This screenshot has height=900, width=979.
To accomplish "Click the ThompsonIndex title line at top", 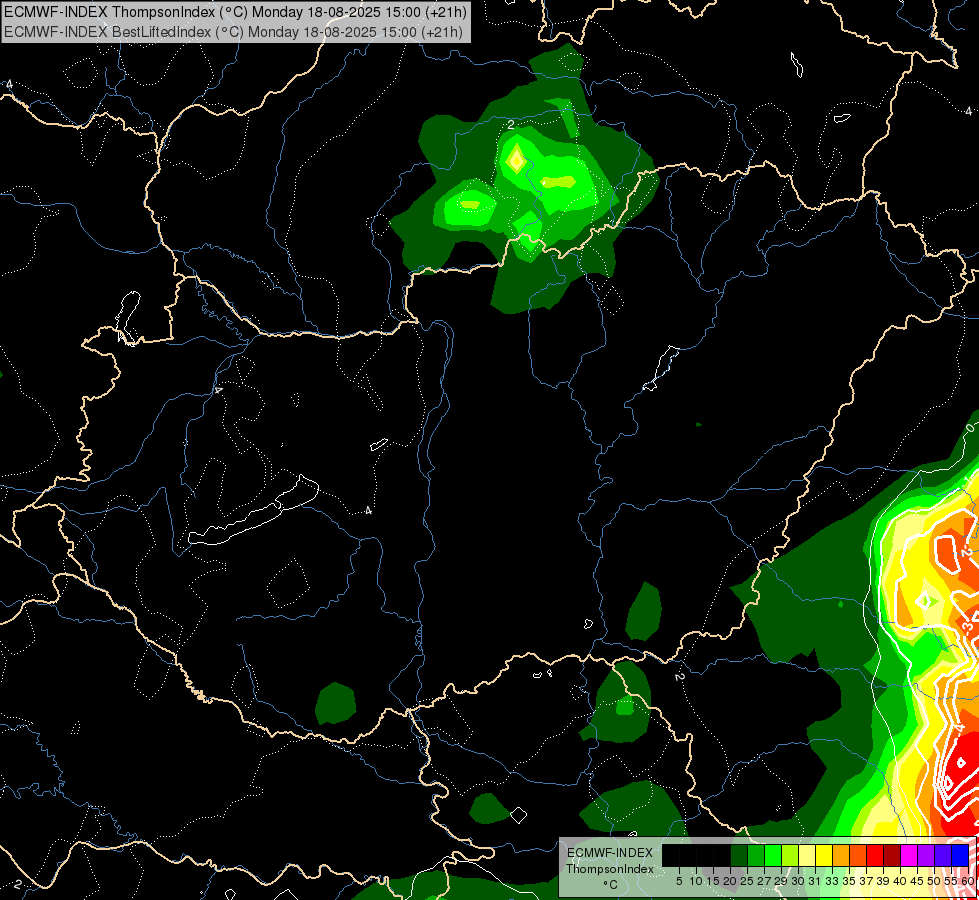I will tap(235, 12).
